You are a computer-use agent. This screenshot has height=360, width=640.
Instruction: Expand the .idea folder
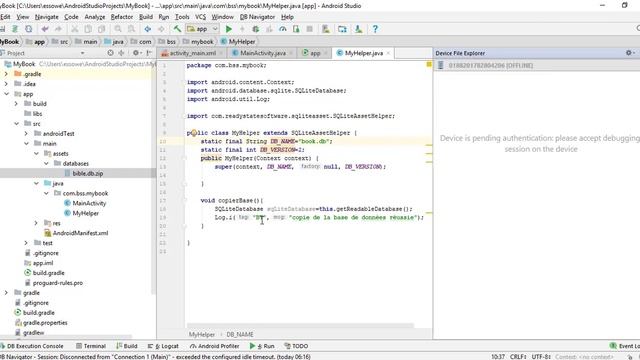pos(6,84)
